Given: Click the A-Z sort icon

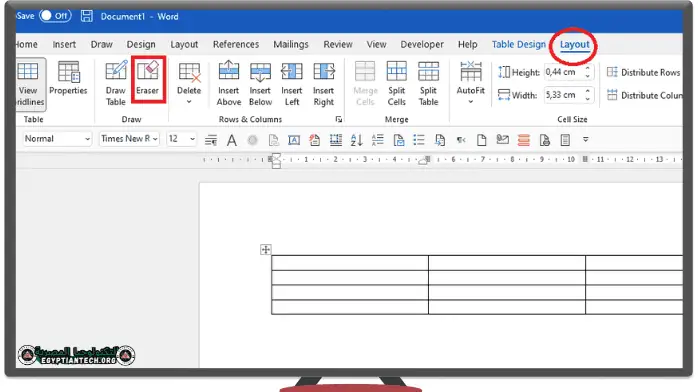Looking at the screenshot, I should [356, 140].
